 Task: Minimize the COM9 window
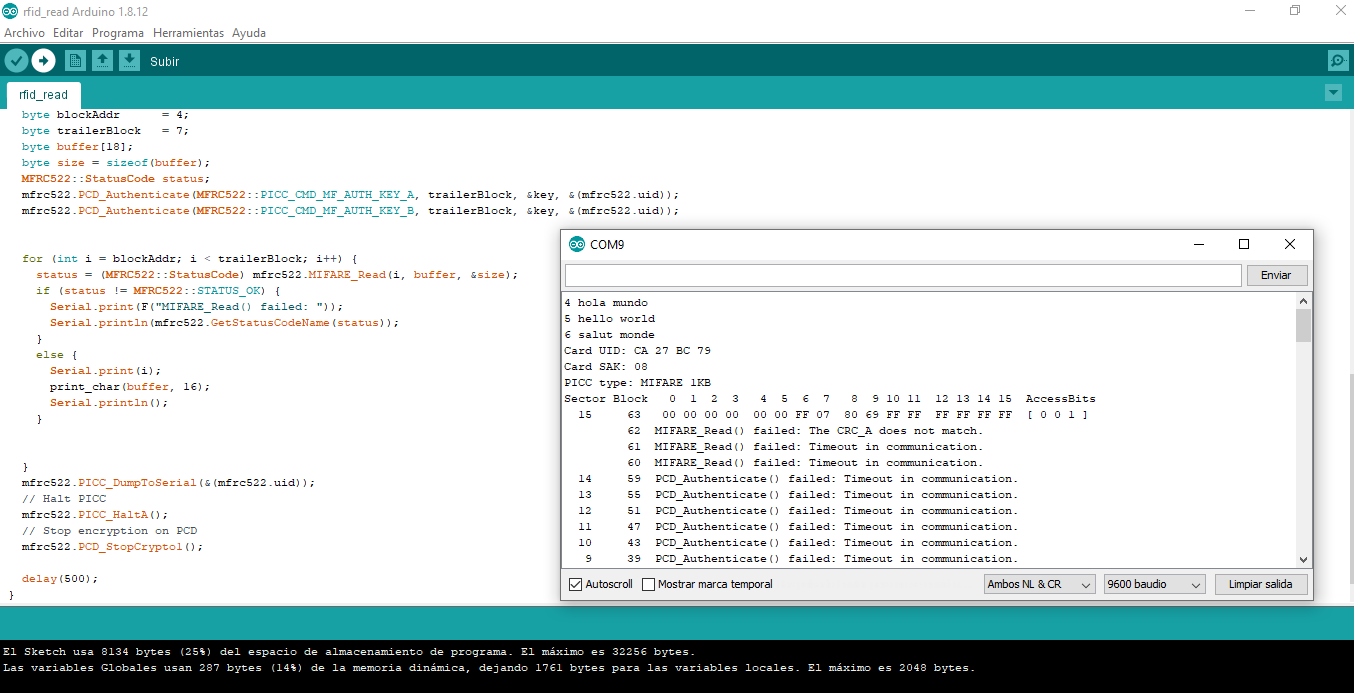[x=1198, y=244]
